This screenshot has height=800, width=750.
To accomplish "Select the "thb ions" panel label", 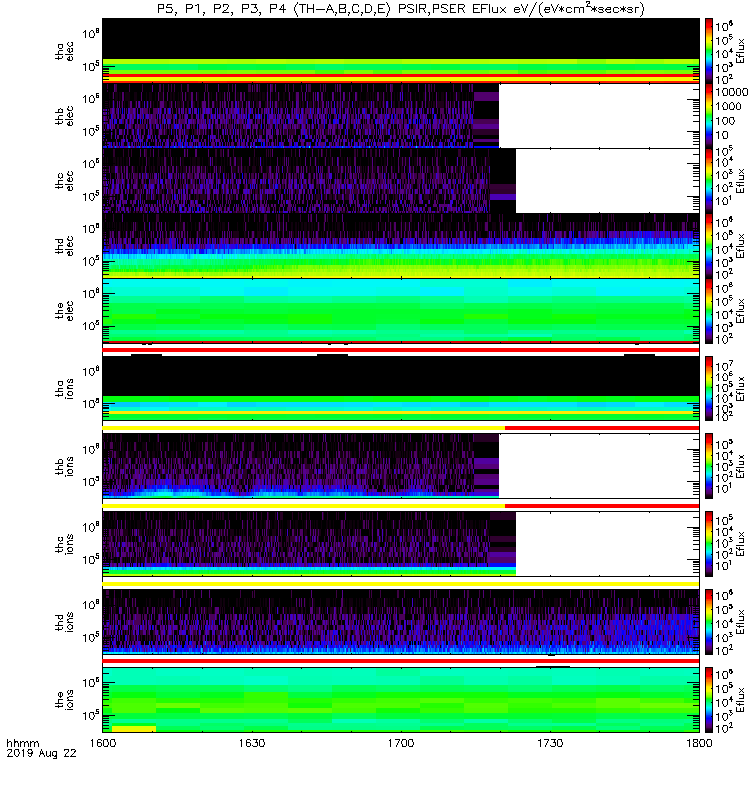I will pyautogui.click(x=65, y=466).
